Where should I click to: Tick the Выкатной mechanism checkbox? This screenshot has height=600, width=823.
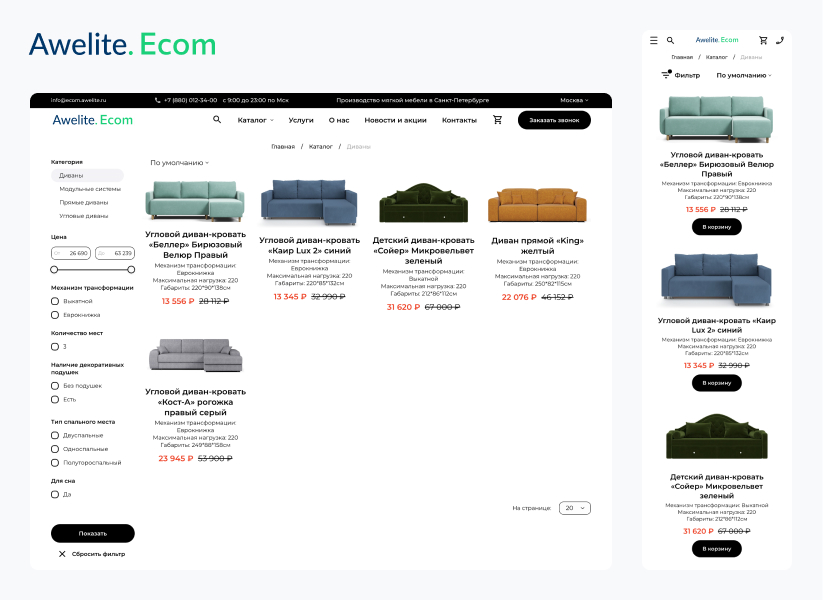click(x=55, y=301)
